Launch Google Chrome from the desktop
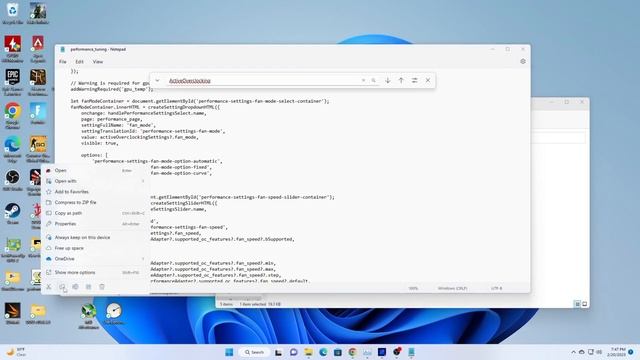This screenshot has height=360, width=640. 13,116
